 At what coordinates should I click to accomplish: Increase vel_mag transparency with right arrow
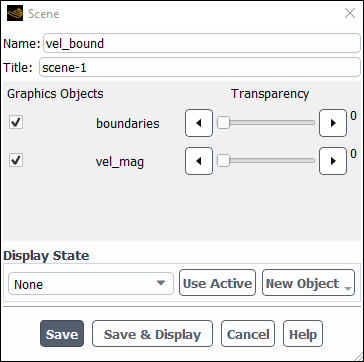333,161
